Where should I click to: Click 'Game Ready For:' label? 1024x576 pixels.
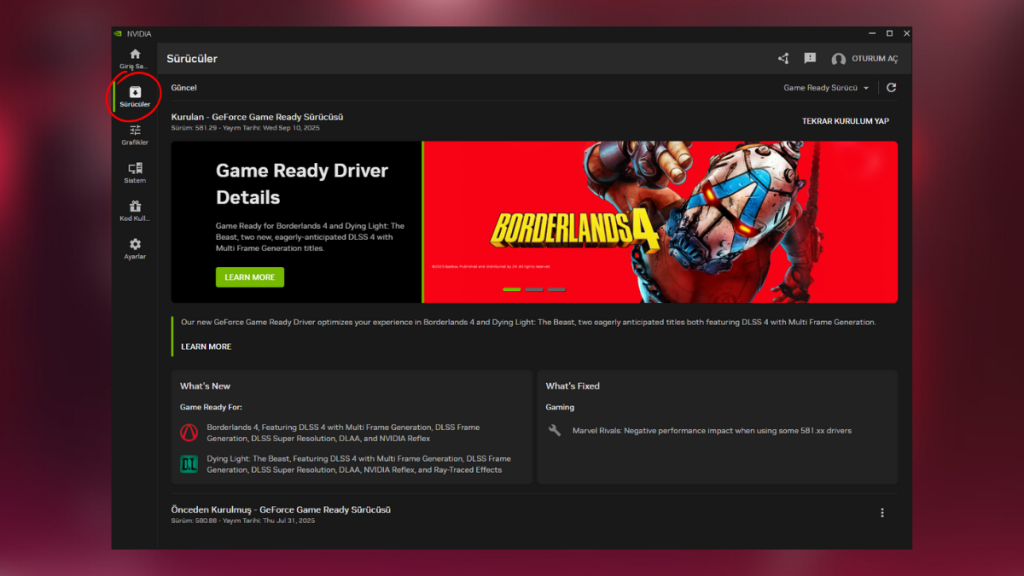211,407
